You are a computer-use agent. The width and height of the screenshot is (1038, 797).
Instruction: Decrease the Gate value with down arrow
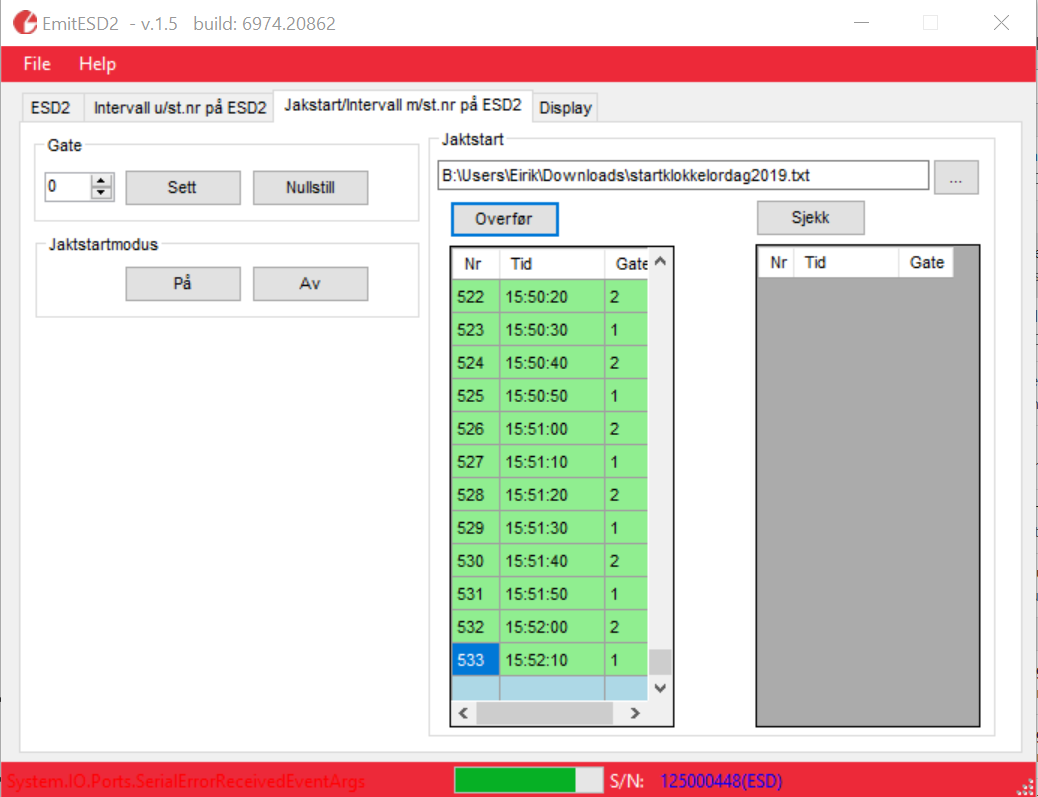(x=101, y=193)
